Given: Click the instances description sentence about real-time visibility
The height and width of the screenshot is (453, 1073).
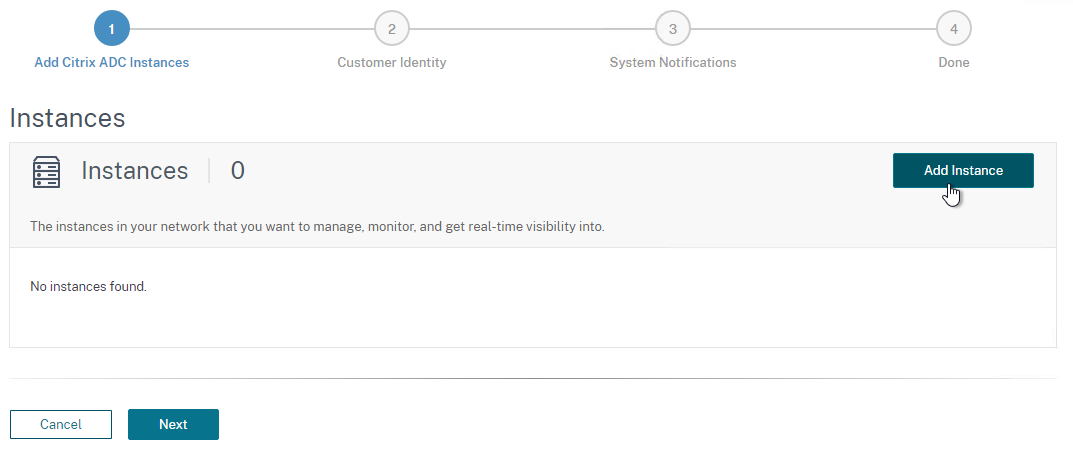Looking at the screenshot, I should (318, 226).
